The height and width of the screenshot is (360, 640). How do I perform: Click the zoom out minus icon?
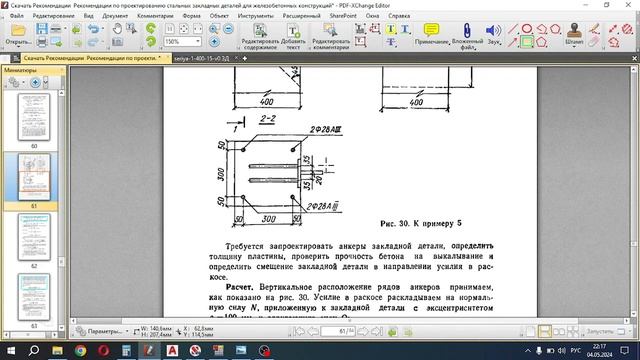[229, 29]
